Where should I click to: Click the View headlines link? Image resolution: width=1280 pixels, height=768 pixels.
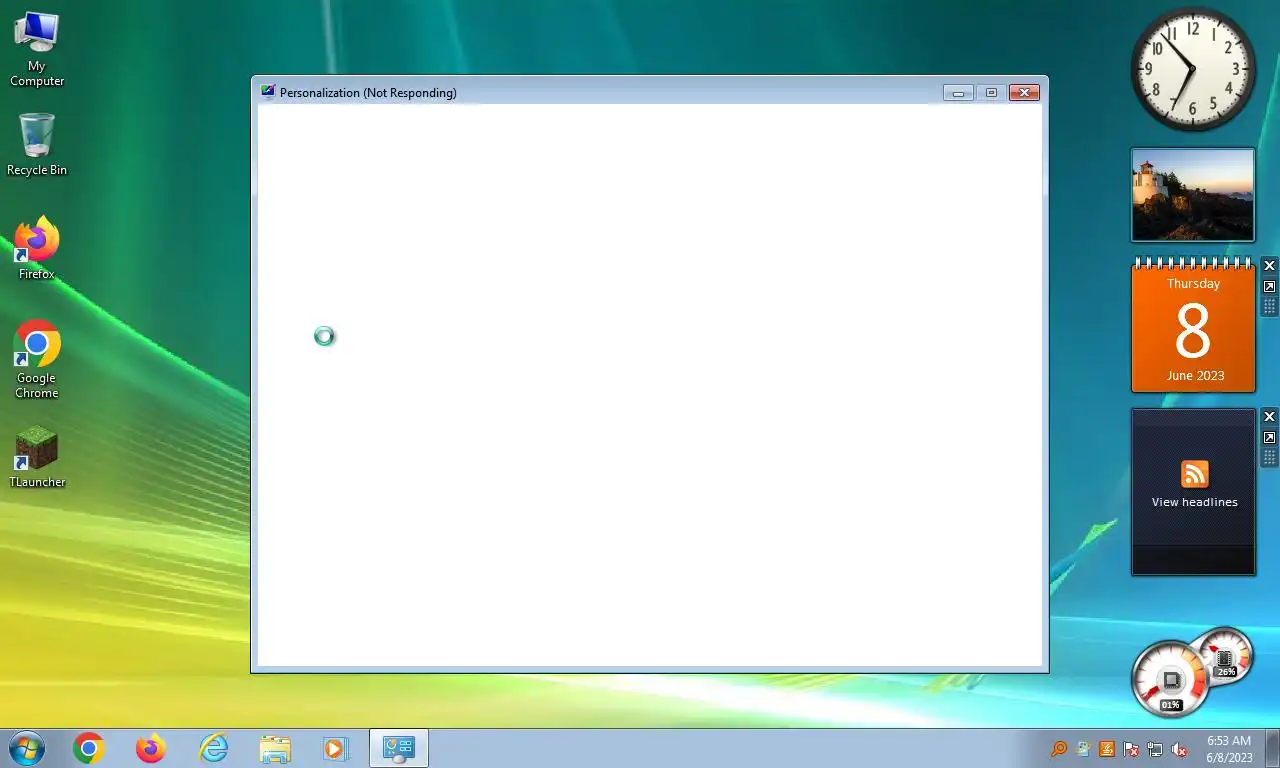[x=1194, y=502]
